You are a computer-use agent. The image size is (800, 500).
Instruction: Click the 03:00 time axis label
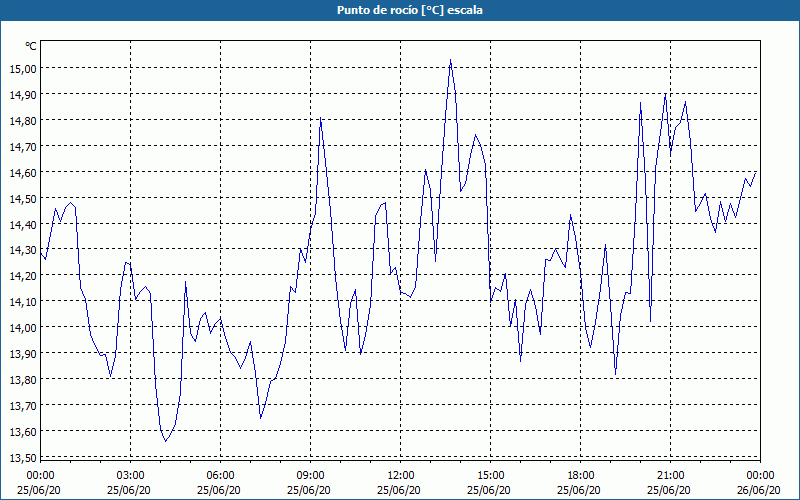click(131, 476)
